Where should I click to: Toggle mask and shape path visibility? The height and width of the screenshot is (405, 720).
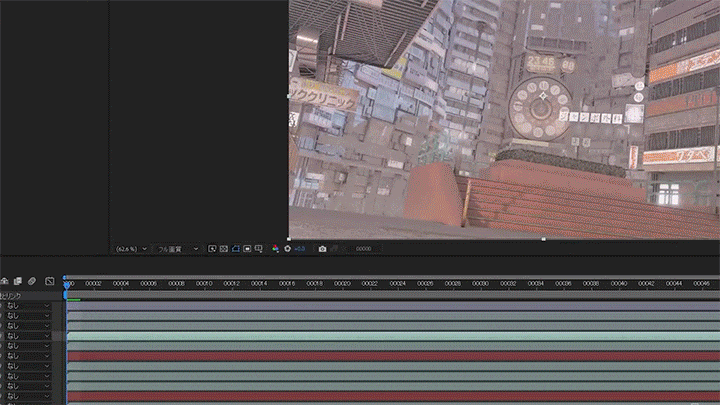coord(236,248)
